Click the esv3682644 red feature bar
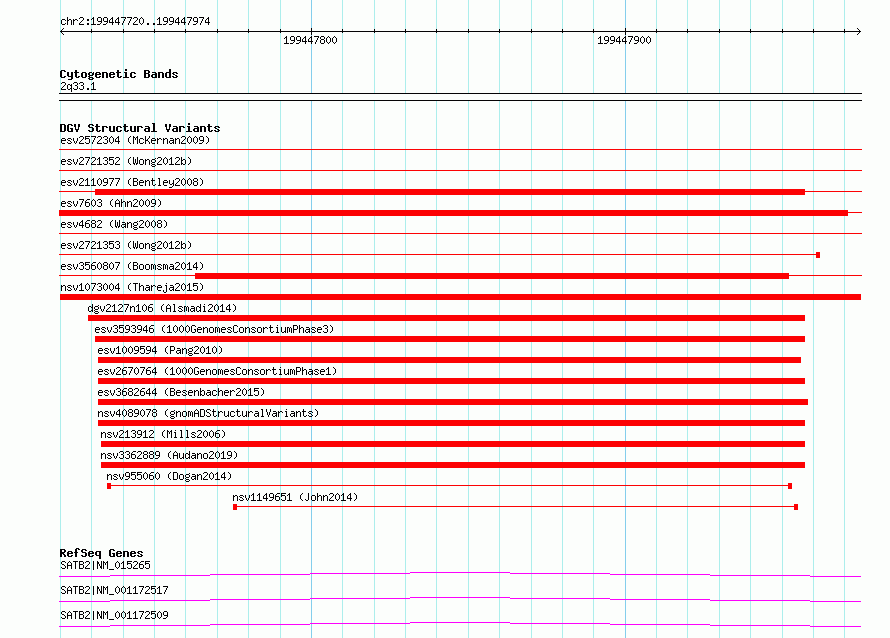Viewport: 890px width, 638px height. (x=452, y=402)
